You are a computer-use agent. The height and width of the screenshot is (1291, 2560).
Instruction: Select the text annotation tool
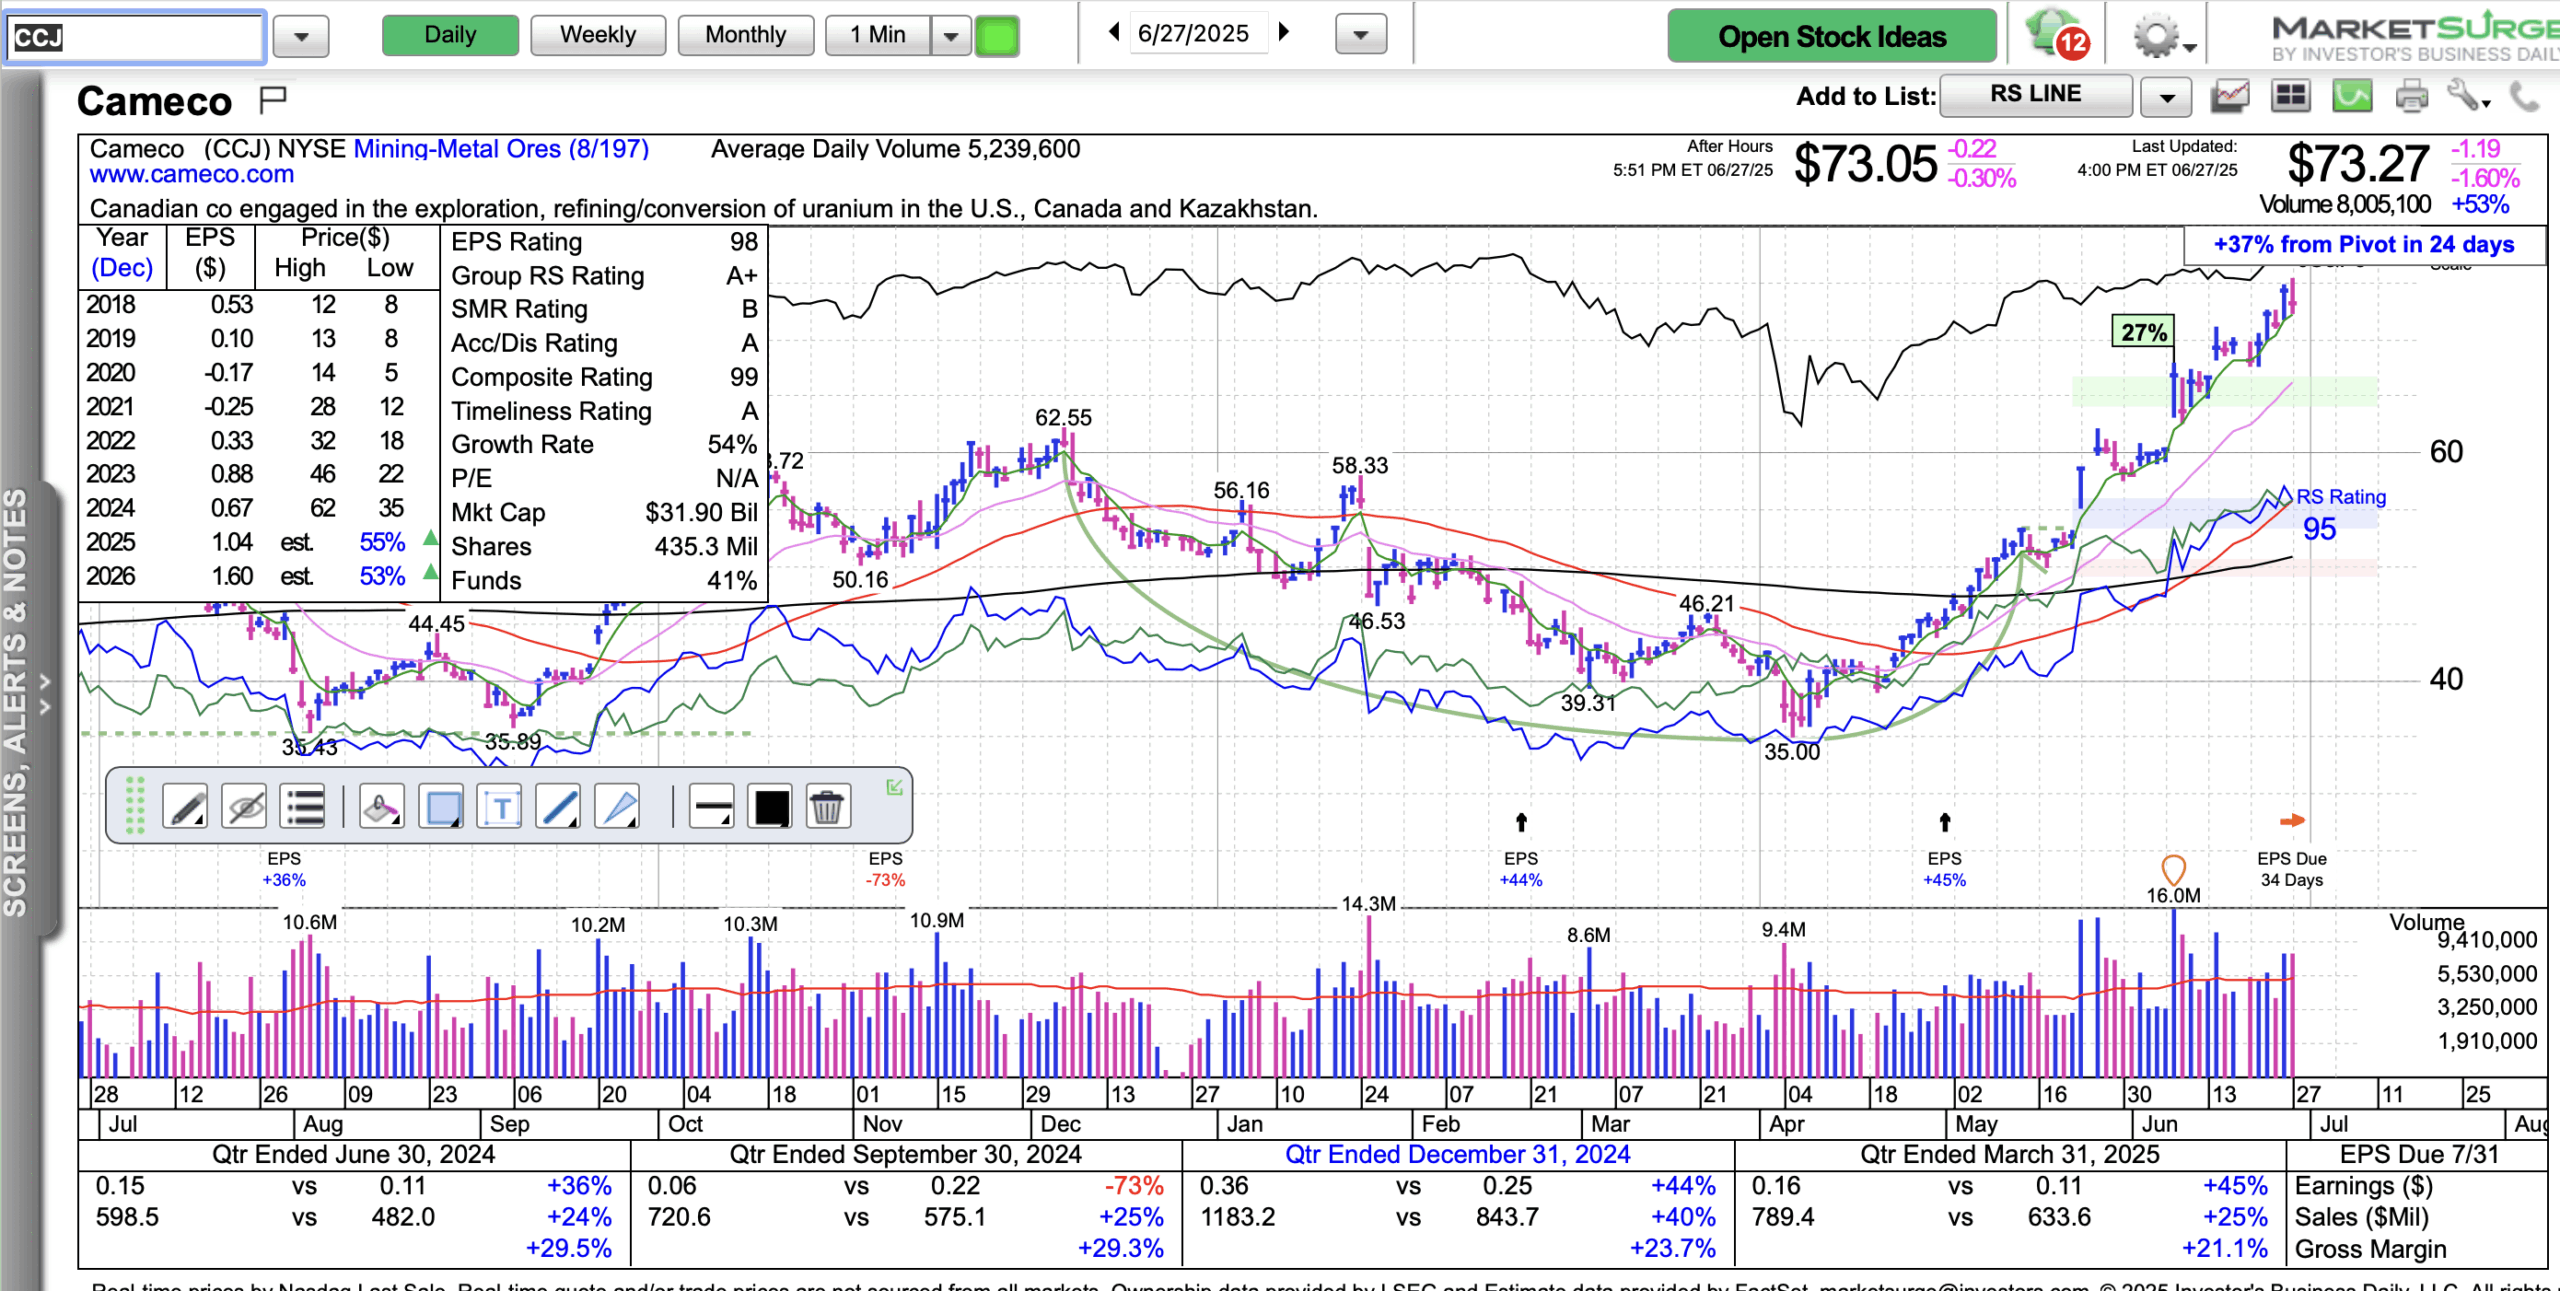click(x=501, y=807)
